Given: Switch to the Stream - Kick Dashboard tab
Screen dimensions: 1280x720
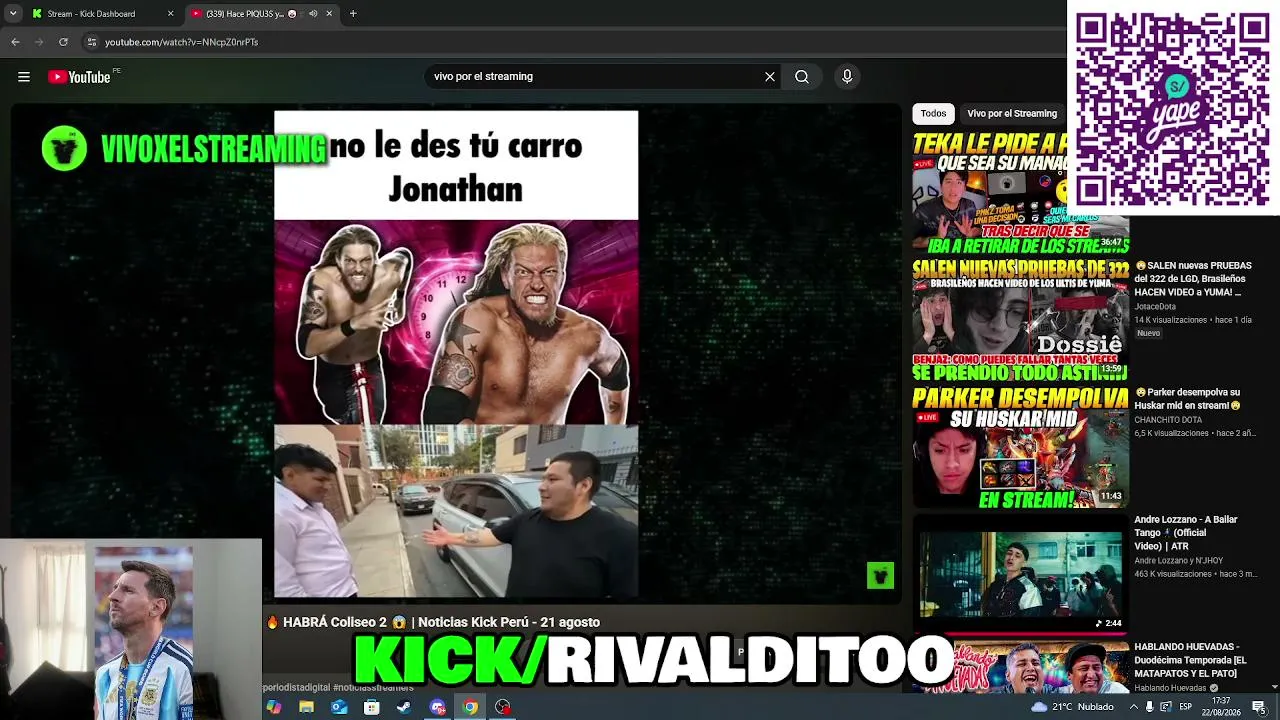Looking at the screenshot, I should pos(102,14).
